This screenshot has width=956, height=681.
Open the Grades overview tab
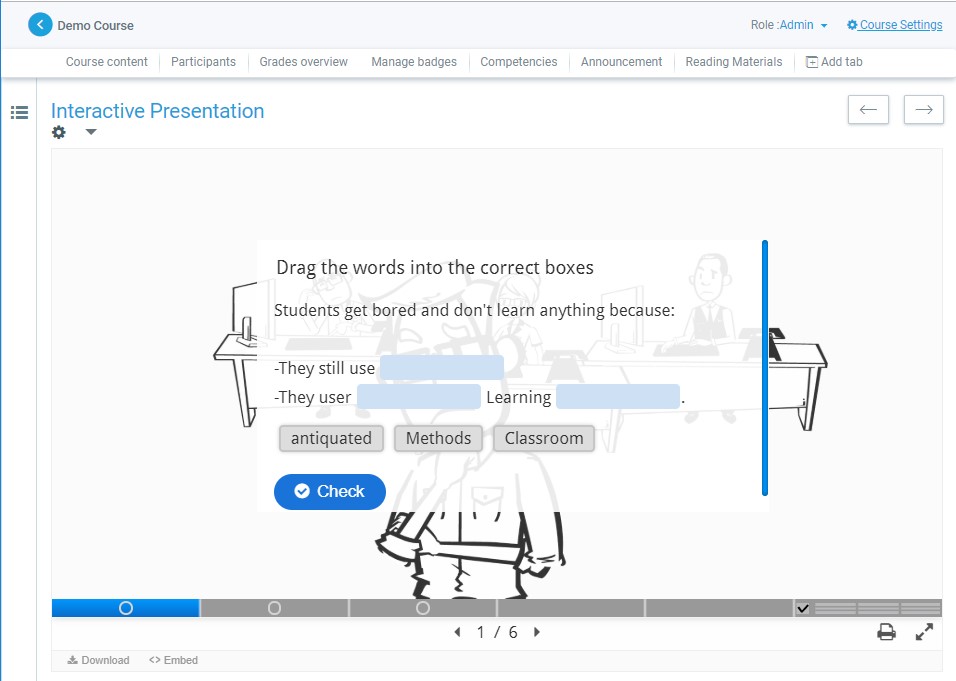point(303,62)
